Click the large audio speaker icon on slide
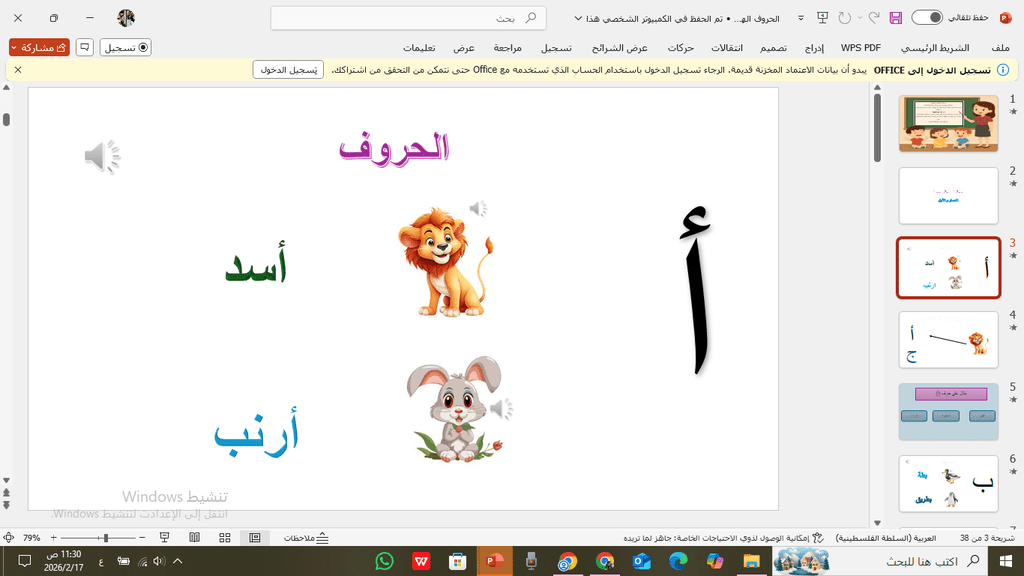 click(103, 157)
